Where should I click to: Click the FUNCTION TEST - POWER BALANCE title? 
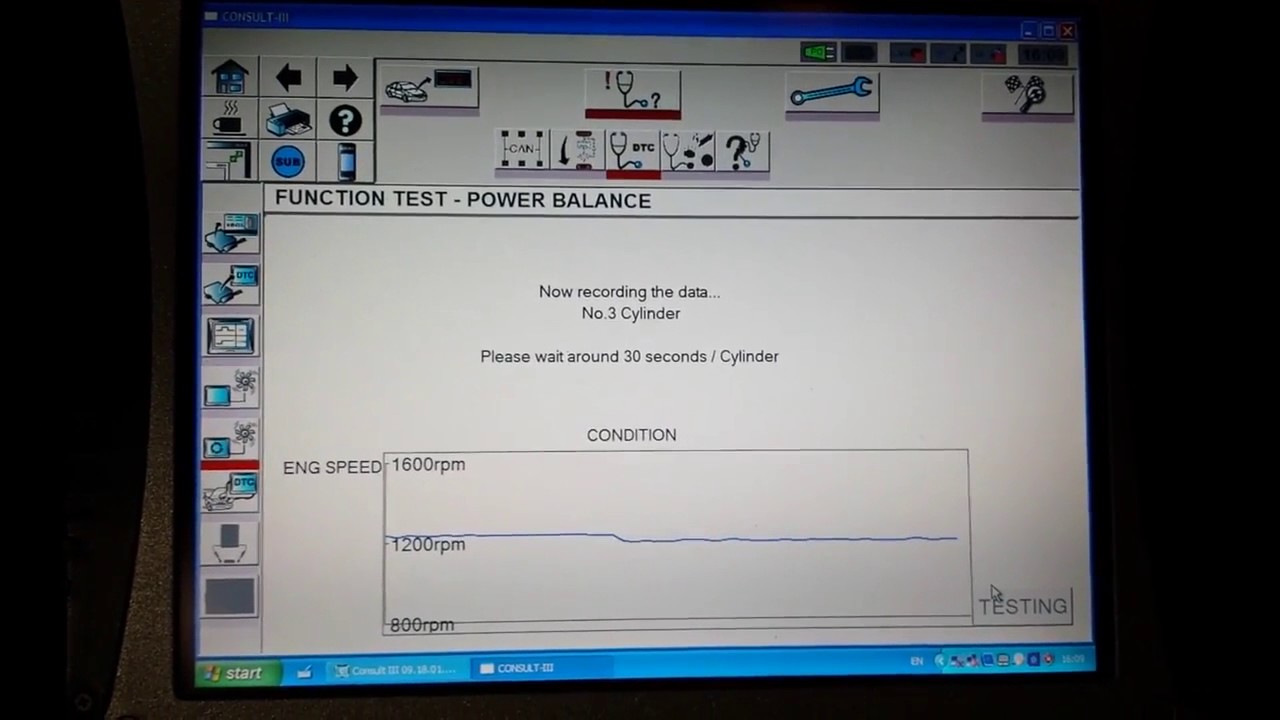coord(463,199)
